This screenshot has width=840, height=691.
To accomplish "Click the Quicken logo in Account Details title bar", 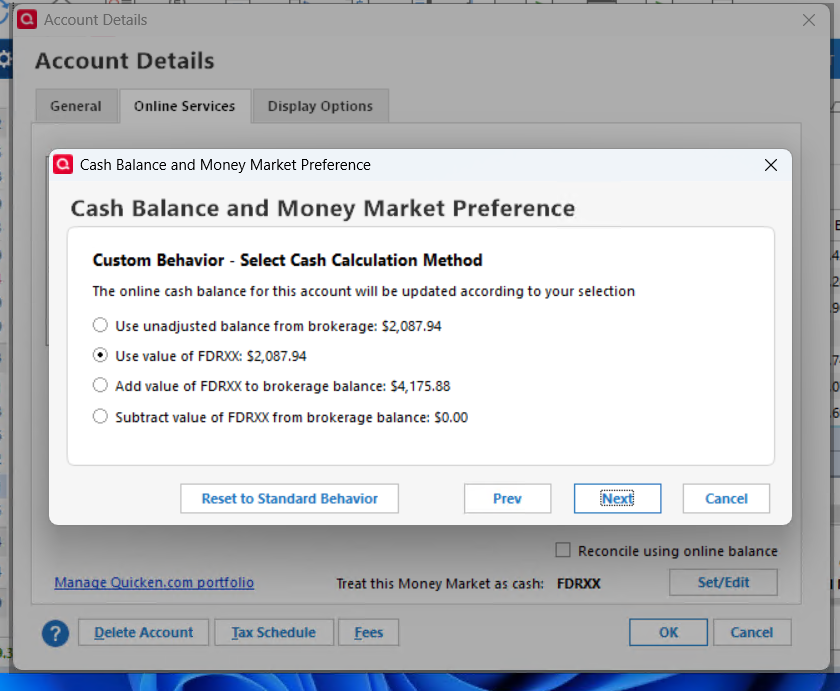I will pyautogui.click(x=27, y=19).
